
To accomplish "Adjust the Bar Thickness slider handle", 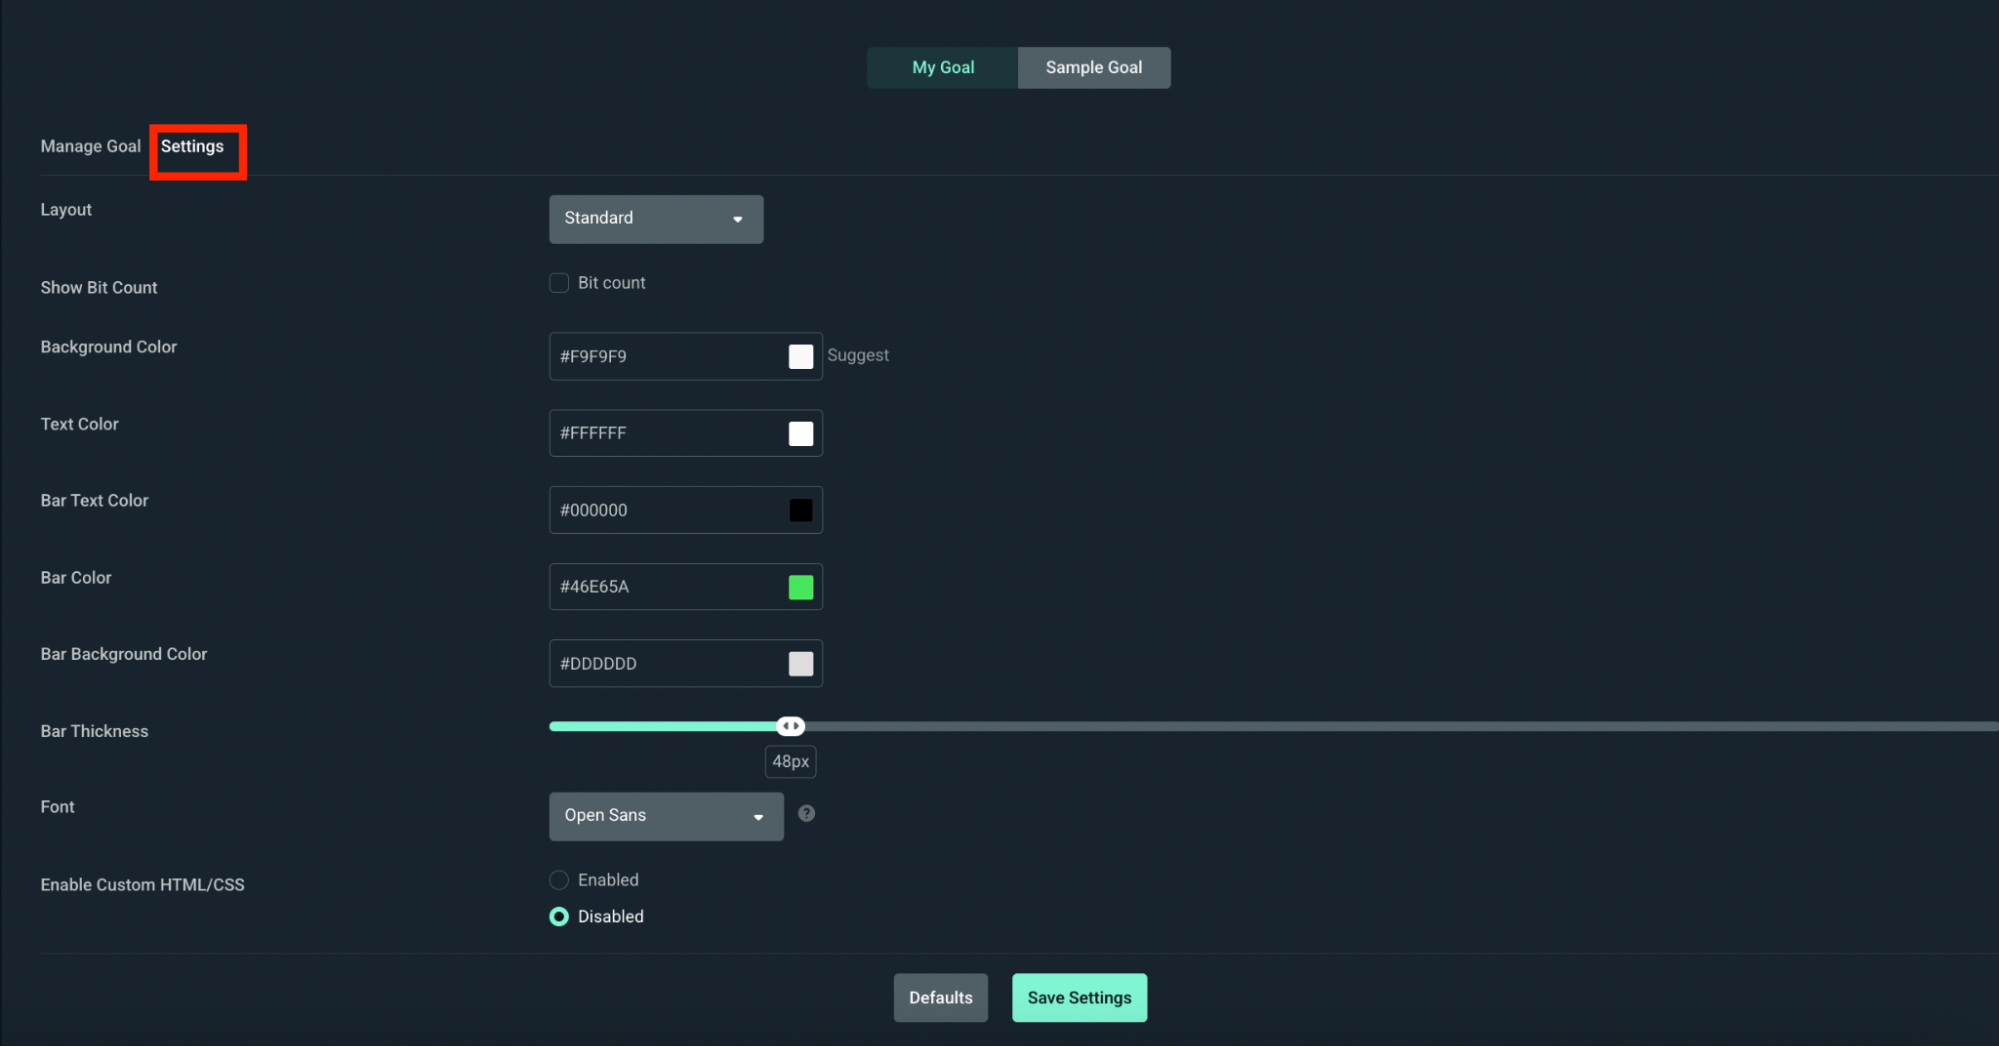I will (790, 725).
